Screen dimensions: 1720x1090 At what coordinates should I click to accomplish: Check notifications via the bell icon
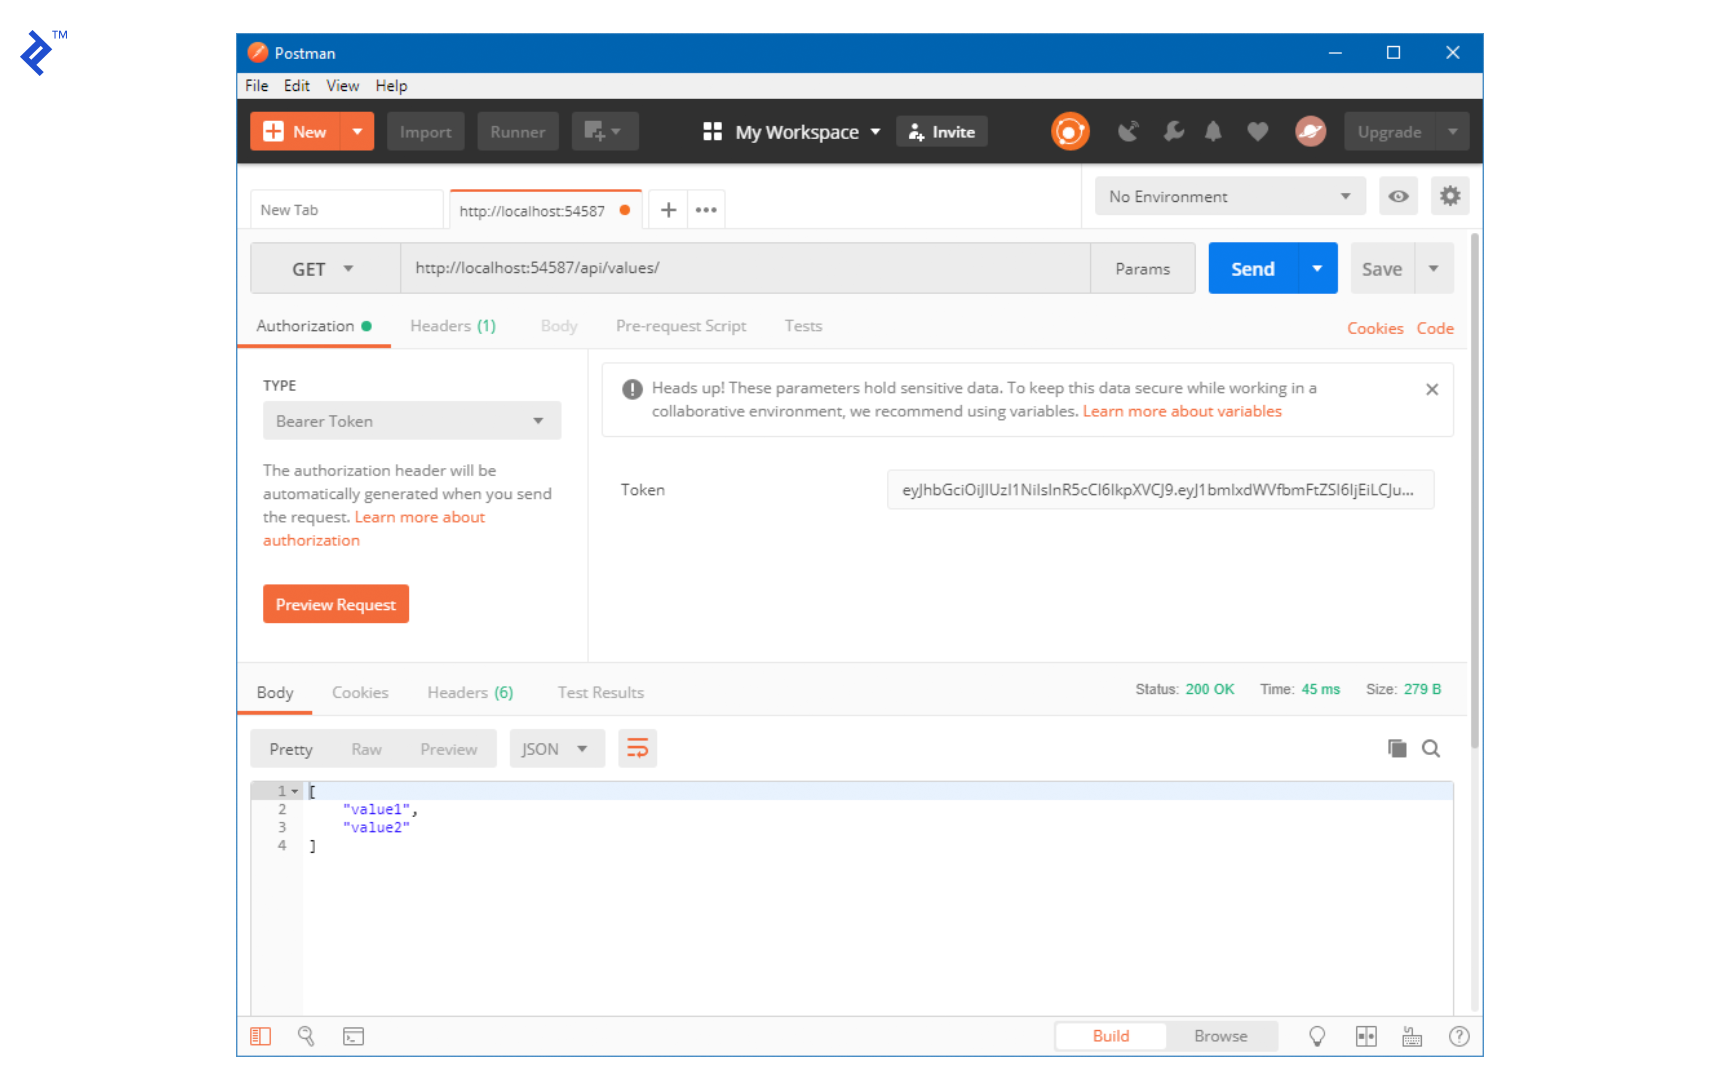coord(1213,131)
